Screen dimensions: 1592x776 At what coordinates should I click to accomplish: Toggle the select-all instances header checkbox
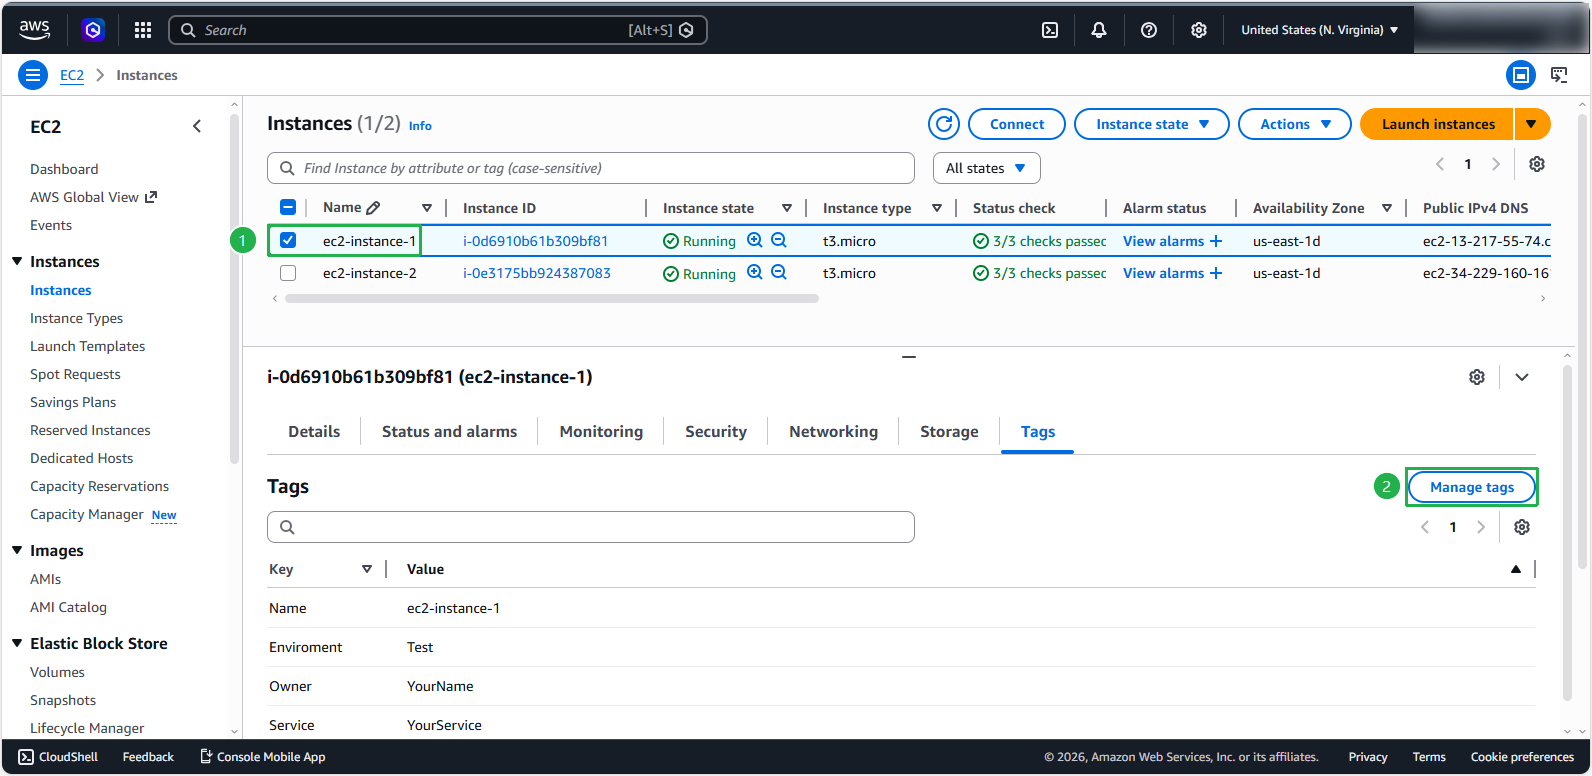pyautogui.click(x=288, y=207)
